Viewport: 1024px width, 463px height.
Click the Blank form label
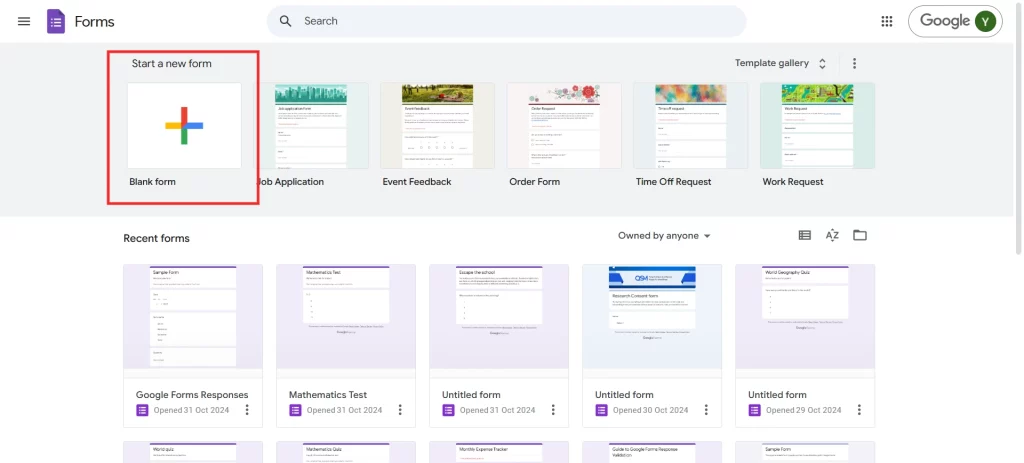152,182
